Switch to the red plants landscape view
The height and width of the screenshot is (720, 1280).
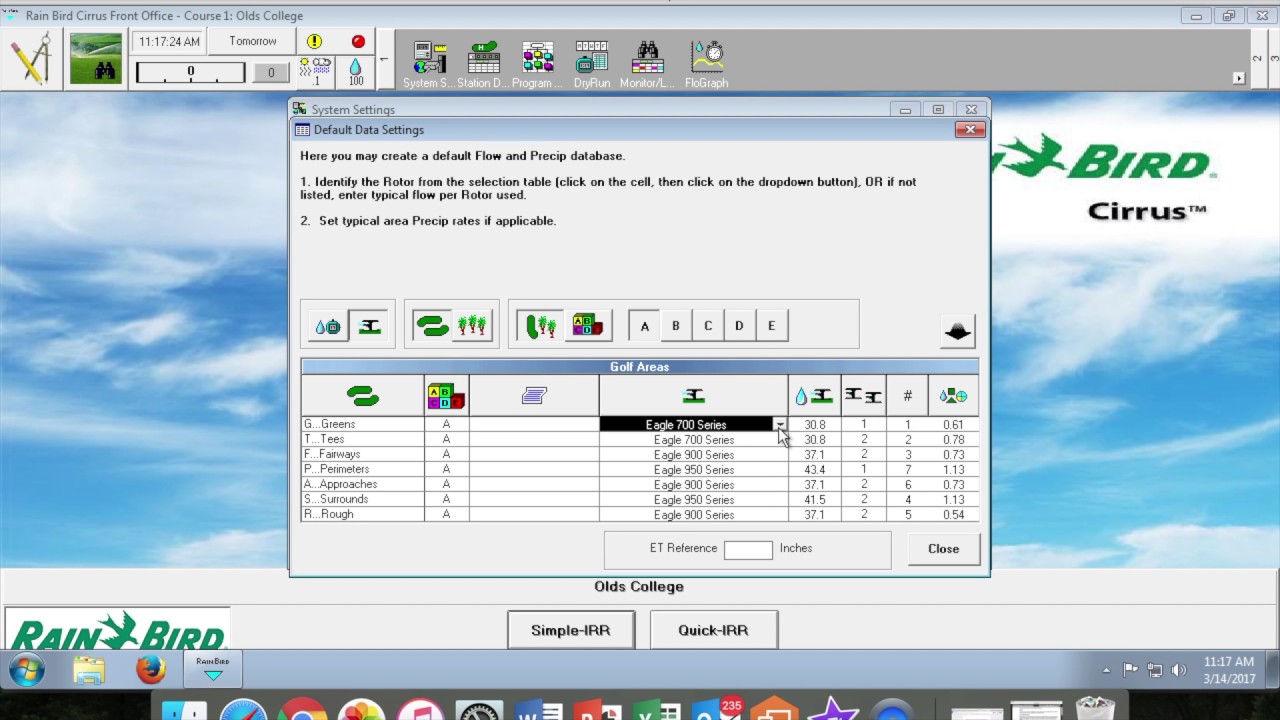pos(472,326)
